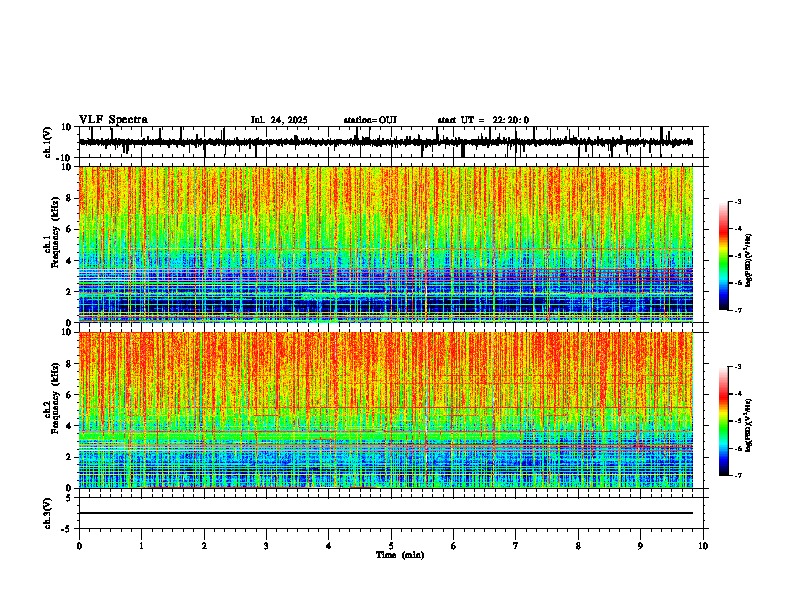The image size is (792, 612).
Task: Select the "start UT = 22:20:0" text
Action: 483,120
